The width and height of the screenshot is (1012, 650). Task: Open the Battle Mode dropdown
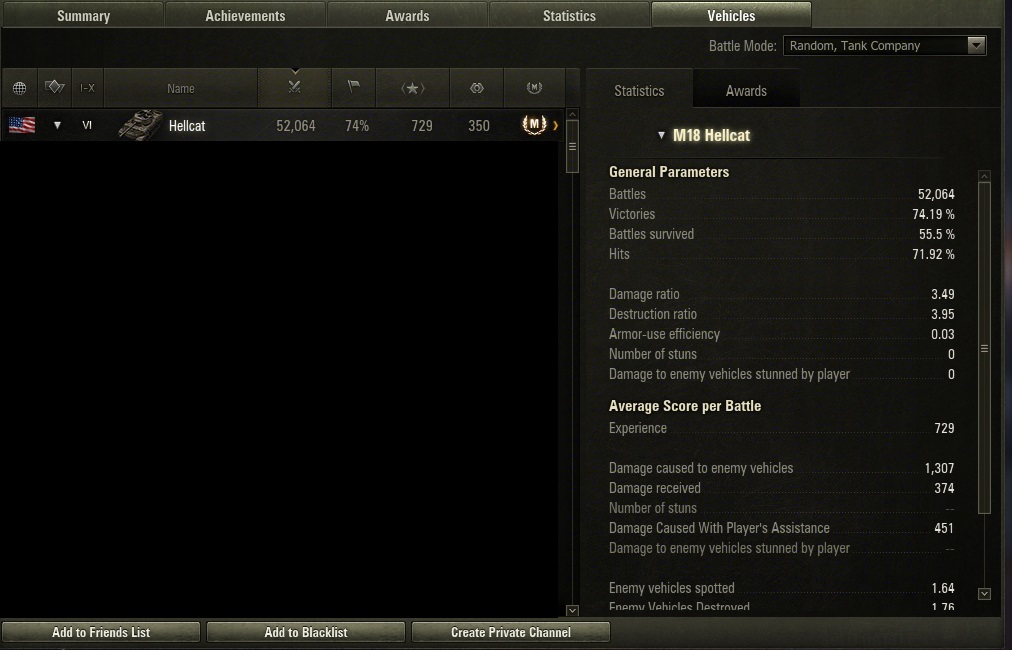884,45
